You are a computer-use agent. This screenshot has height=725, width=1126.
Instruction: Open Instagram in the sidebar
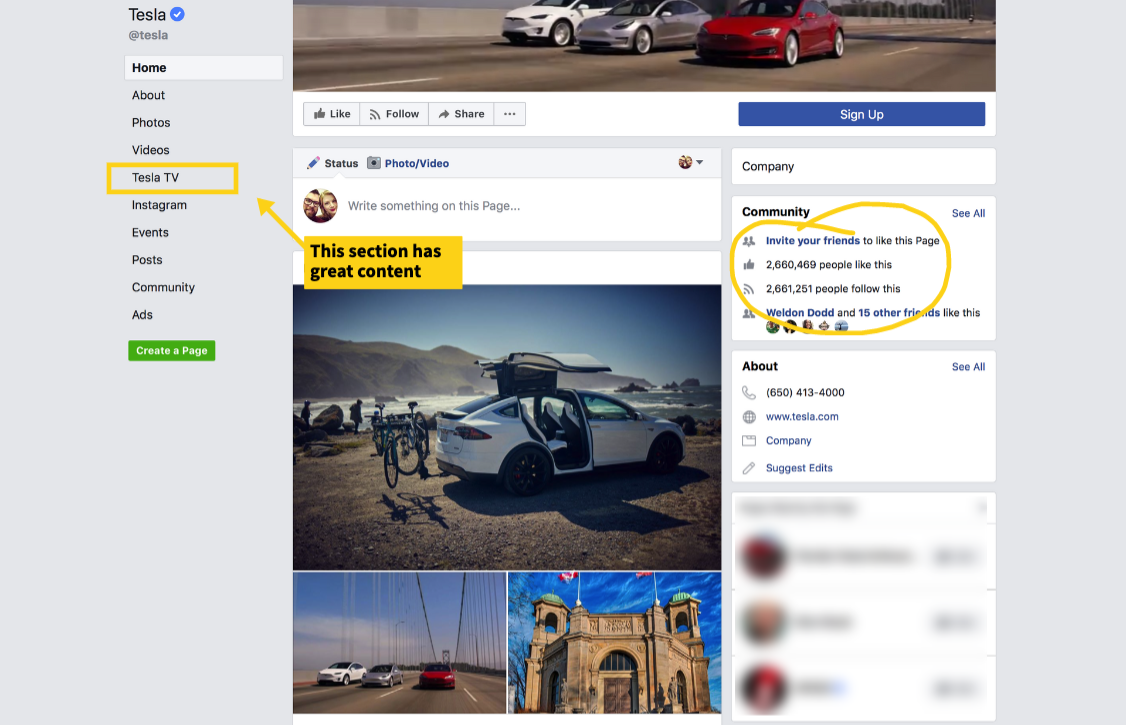coord(159,205)
